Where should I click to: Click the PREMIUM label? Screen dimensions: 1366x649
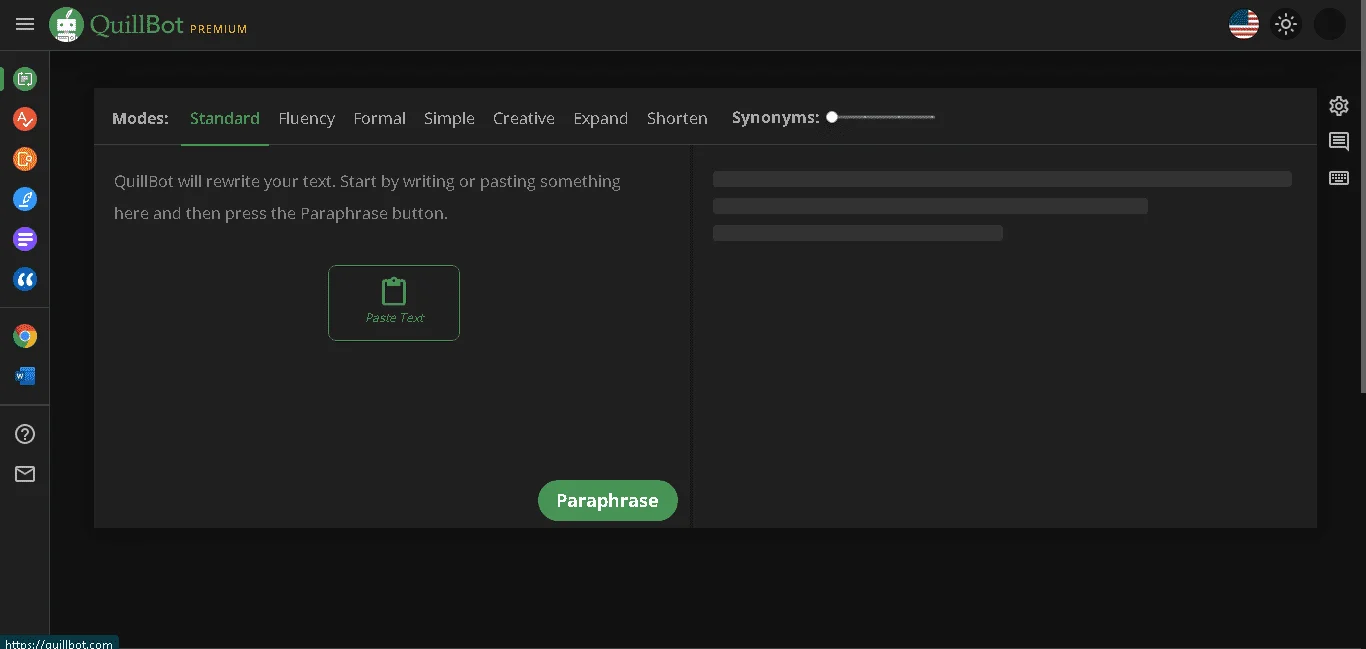point(218,29)
